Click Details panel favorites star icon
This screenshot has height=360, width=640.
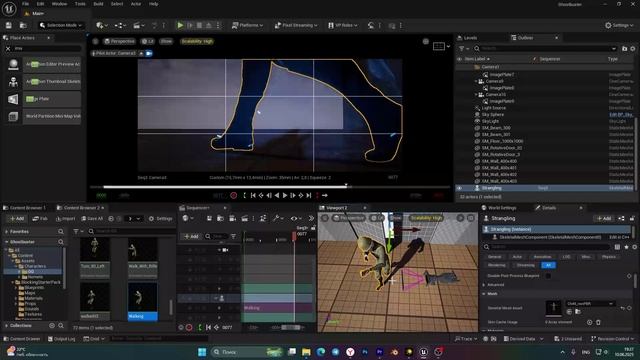click(x=627, y=247)
